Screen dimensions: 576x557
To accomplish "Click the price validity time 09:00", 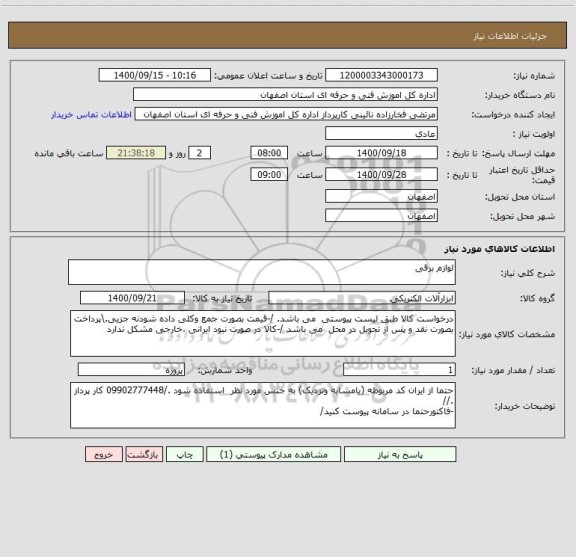I will coord(269,175).
